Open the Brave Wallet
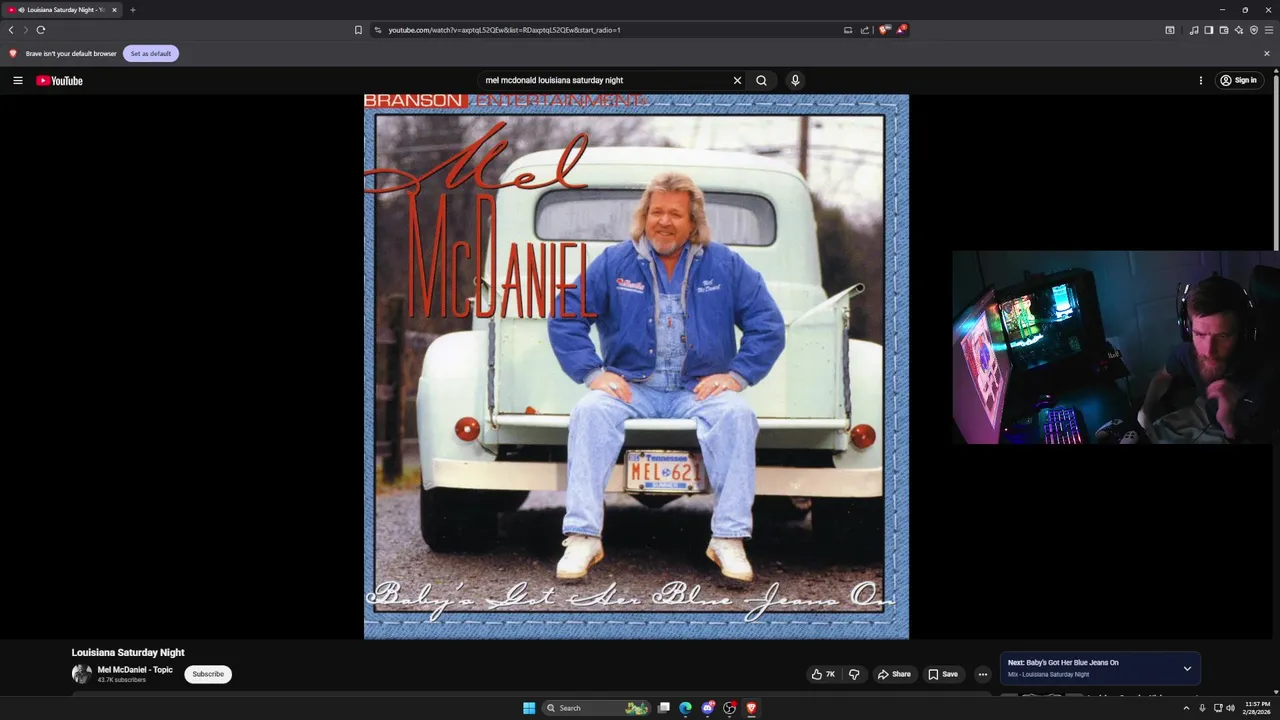Screen dimensions: 1280x720 coord(1224,30)
